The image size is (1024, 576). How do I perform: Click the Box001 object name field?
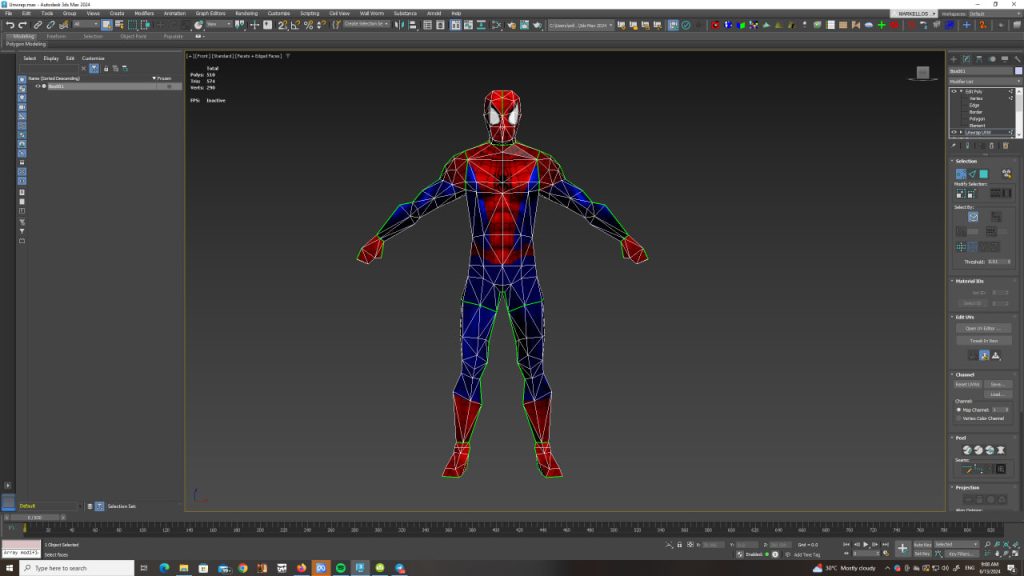point(981,71)
